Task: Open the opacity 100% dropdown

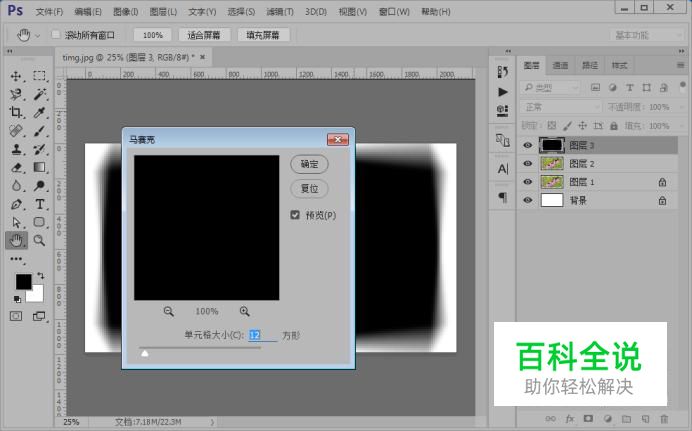Action: pos(681,107)
